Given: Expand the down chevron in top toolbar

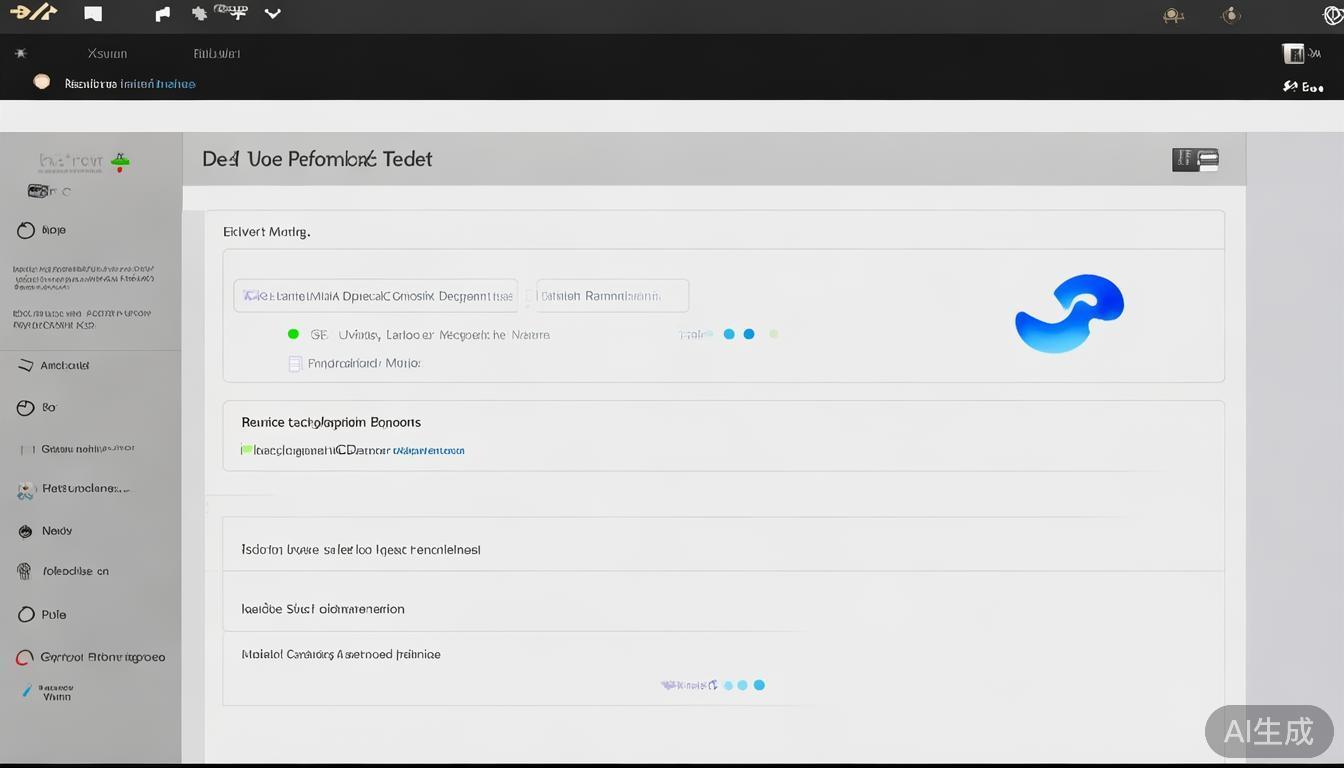Looking at the screenshot, I should point(272,14).
